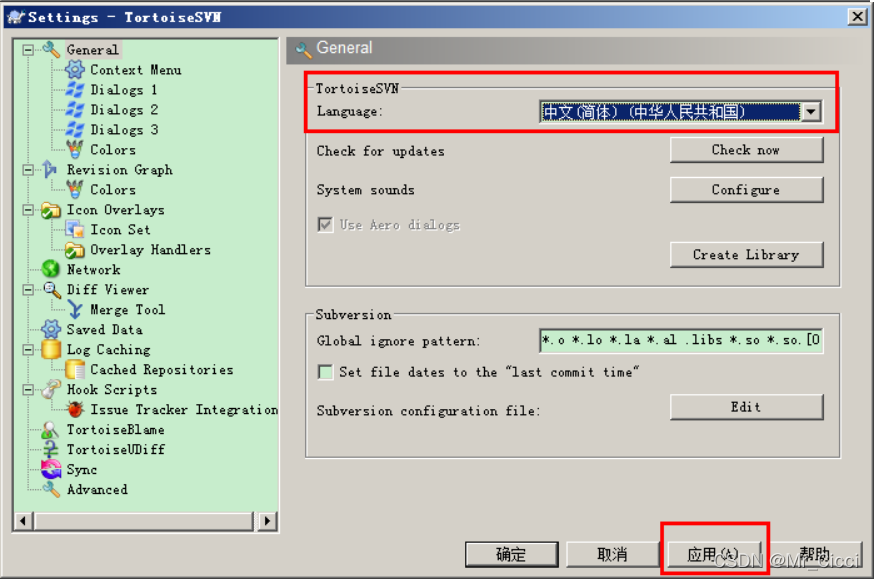The height and width of the screenshot is (580, 874).
Task: Click the Global ignore pattern field
Action: [x=681, y=340]
